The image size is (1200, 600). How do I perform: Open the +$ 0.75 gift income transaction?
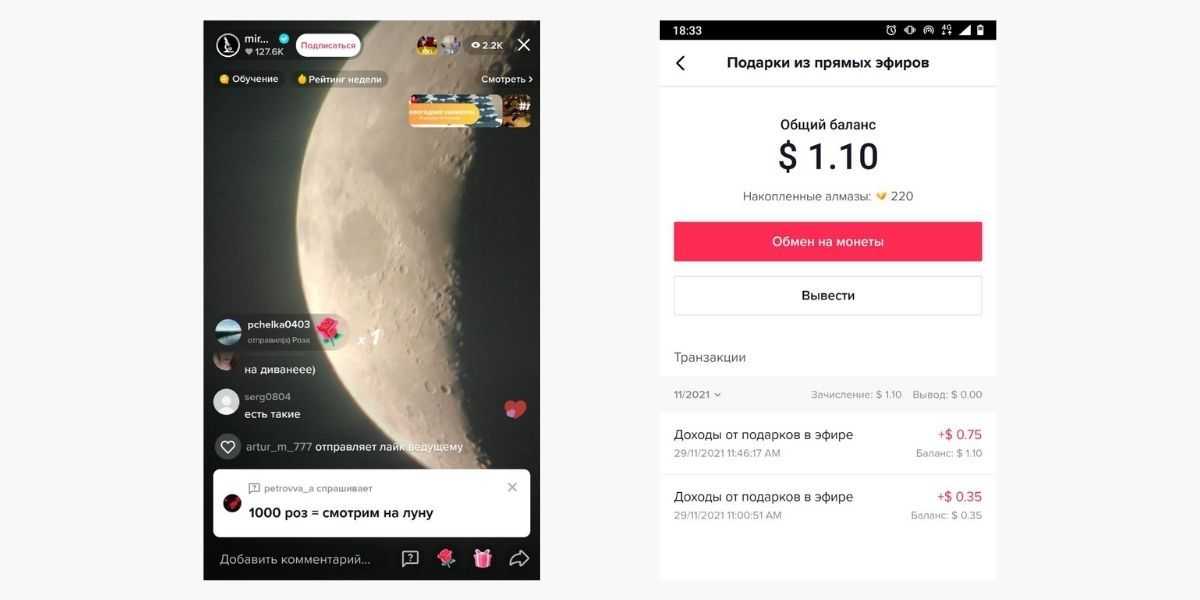pyautogui.click(x=828, y=444)
